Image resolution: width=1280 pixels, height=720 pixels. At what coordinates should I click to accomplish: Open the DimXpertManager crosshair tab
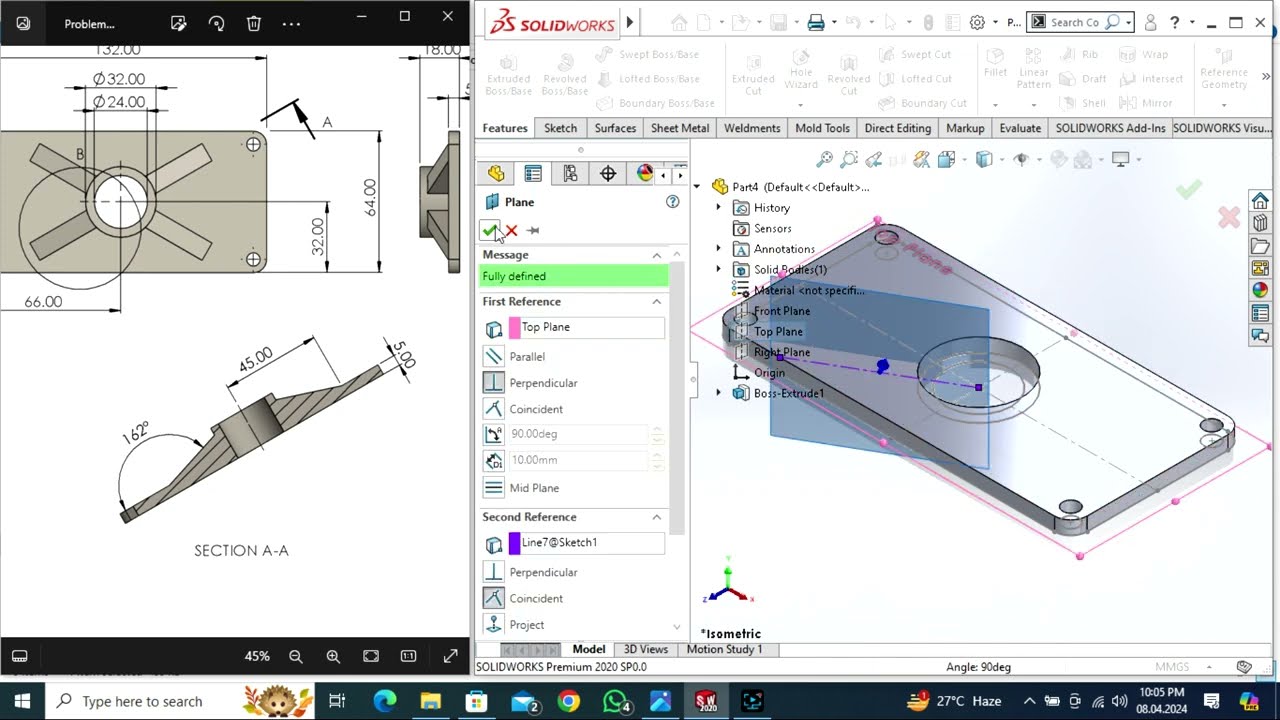tap(608, 174)
